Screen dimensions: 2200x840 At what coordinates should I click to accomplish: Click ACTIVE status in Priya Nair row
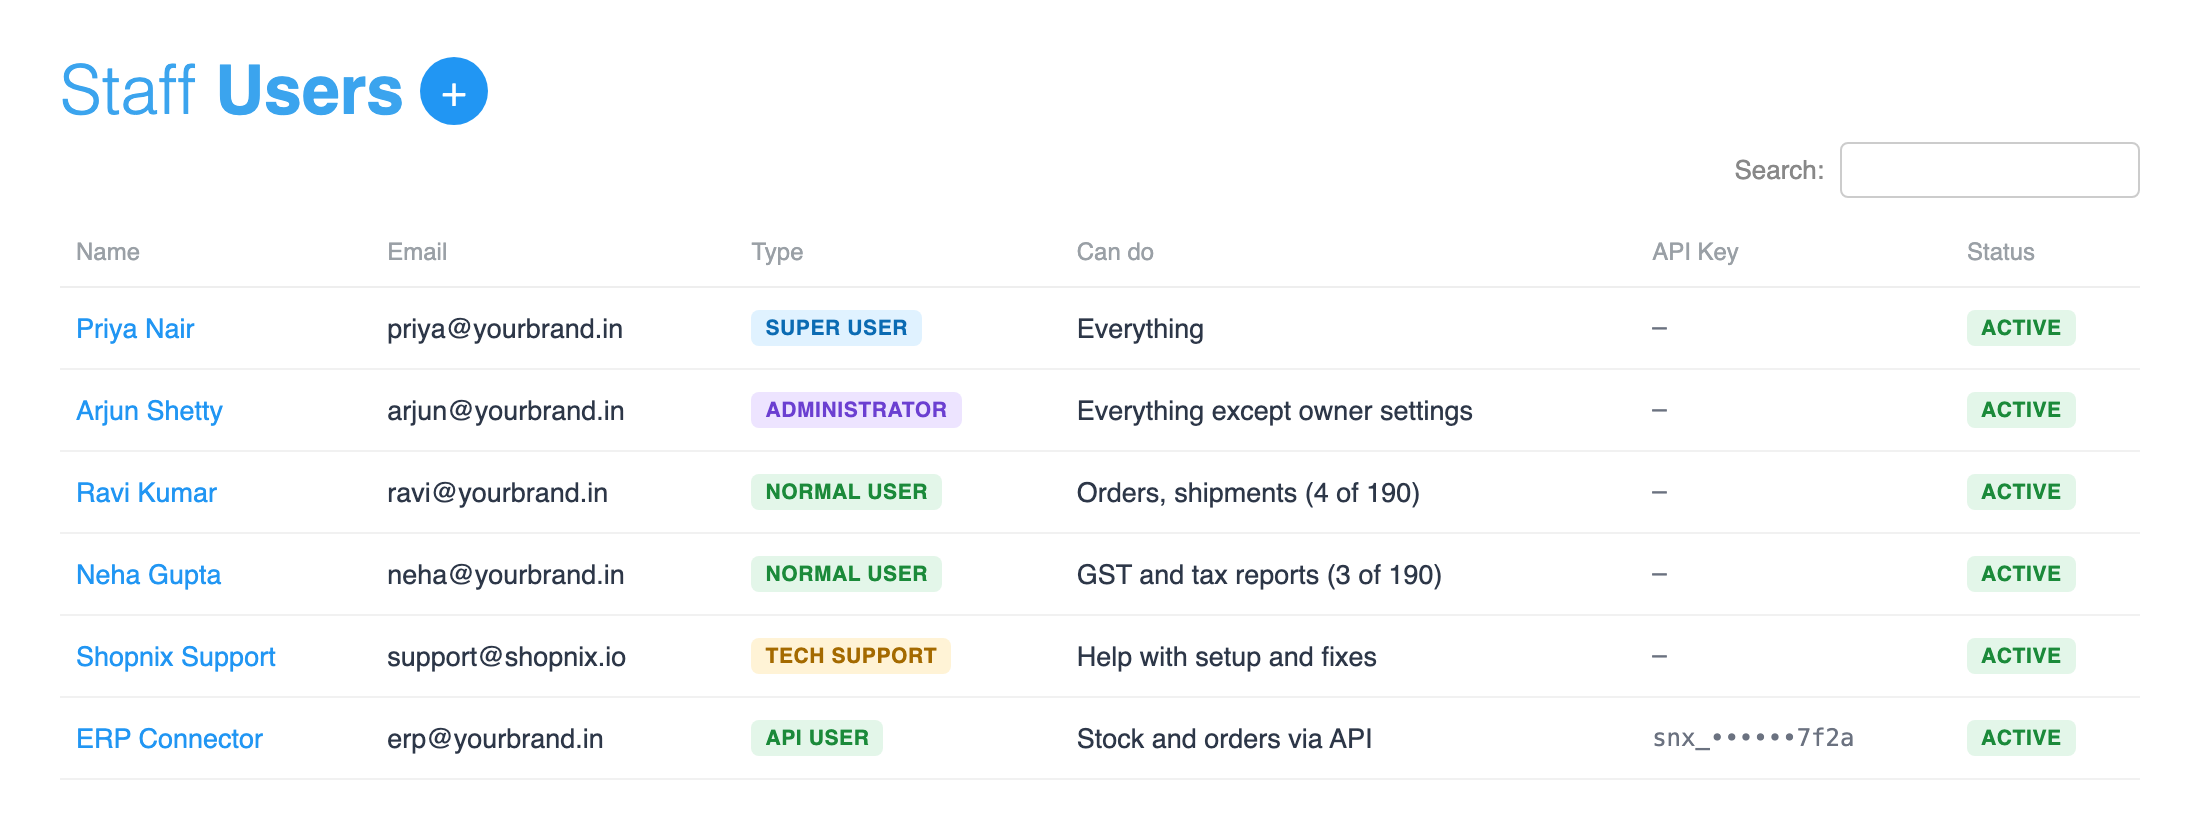[x=2021, y=328]
